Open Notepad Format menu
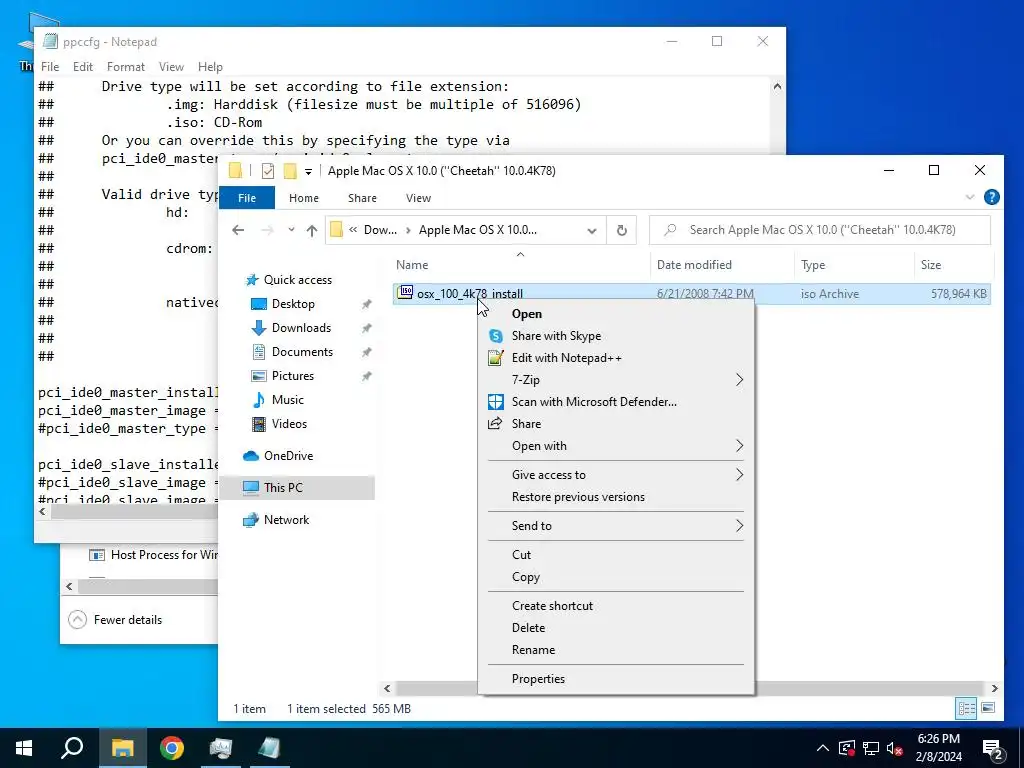This screenshot has height=768, width=1024. (125, 67)
